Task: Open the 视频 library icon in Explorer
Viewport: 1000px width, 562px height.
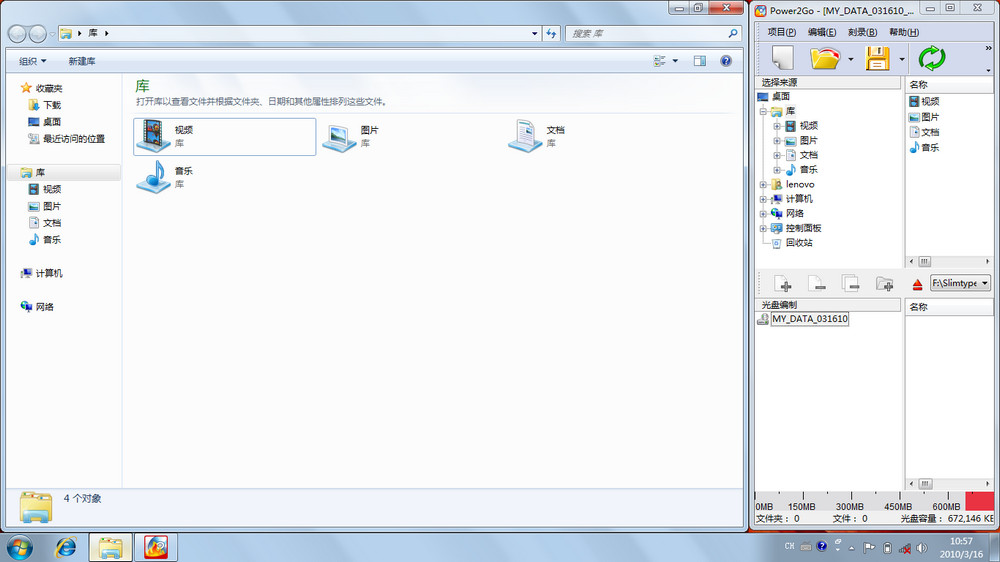Action: tap(153, 136)
